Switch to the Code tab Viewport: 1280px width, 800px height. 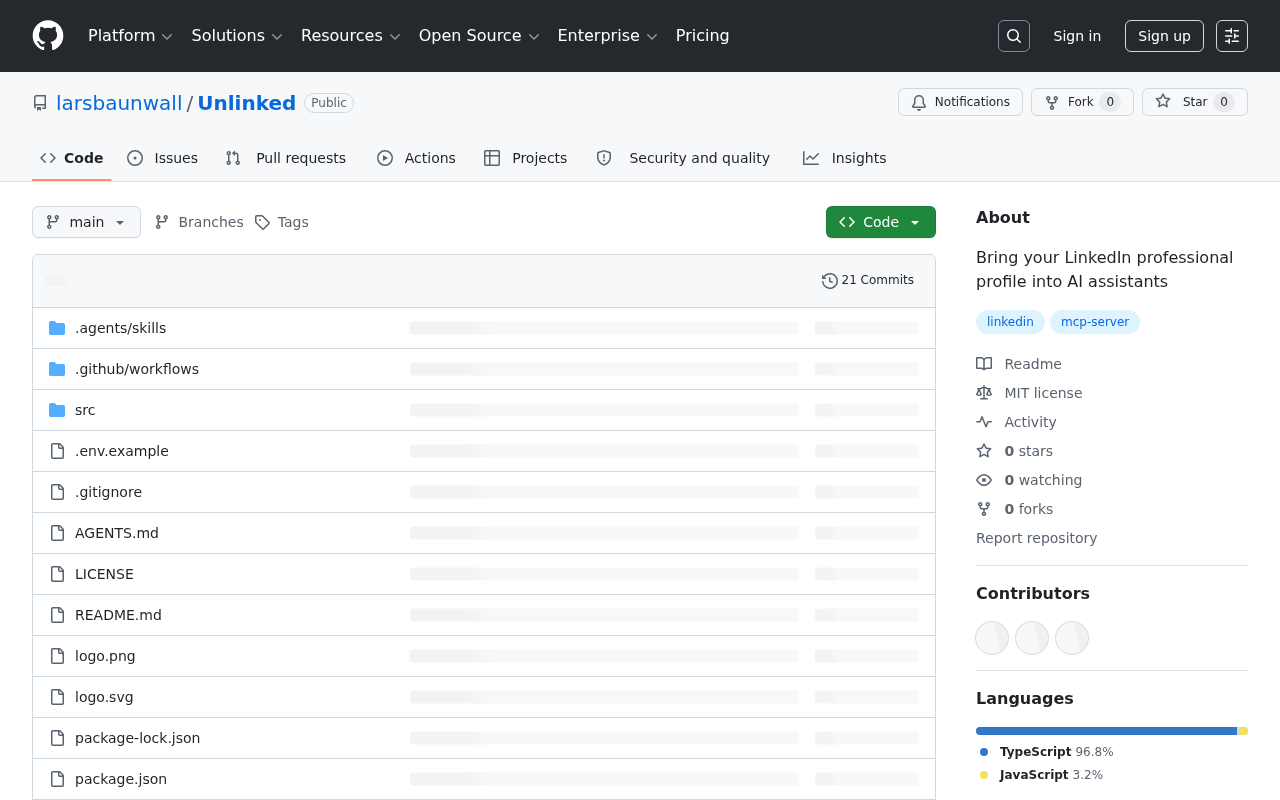pos(72,158)
